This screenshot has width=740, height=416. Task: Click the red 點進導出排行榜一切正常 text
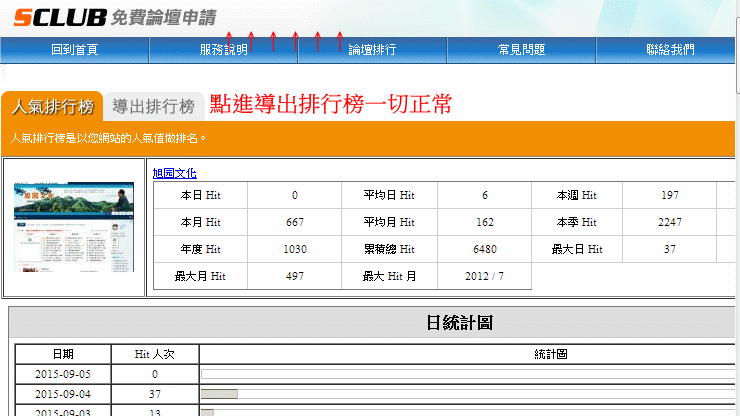coord(330,105)
